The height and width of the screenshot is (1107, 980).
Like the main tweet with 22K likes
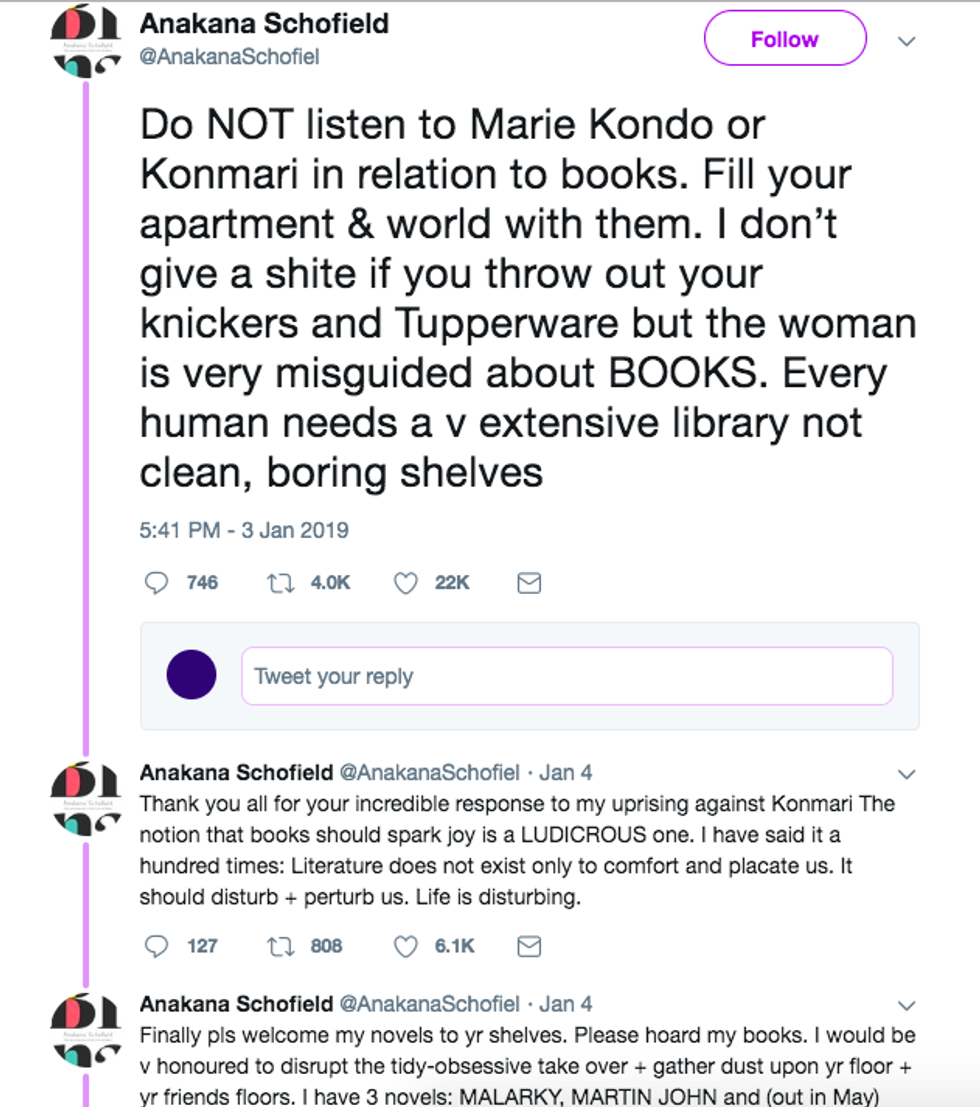(405, 583)
